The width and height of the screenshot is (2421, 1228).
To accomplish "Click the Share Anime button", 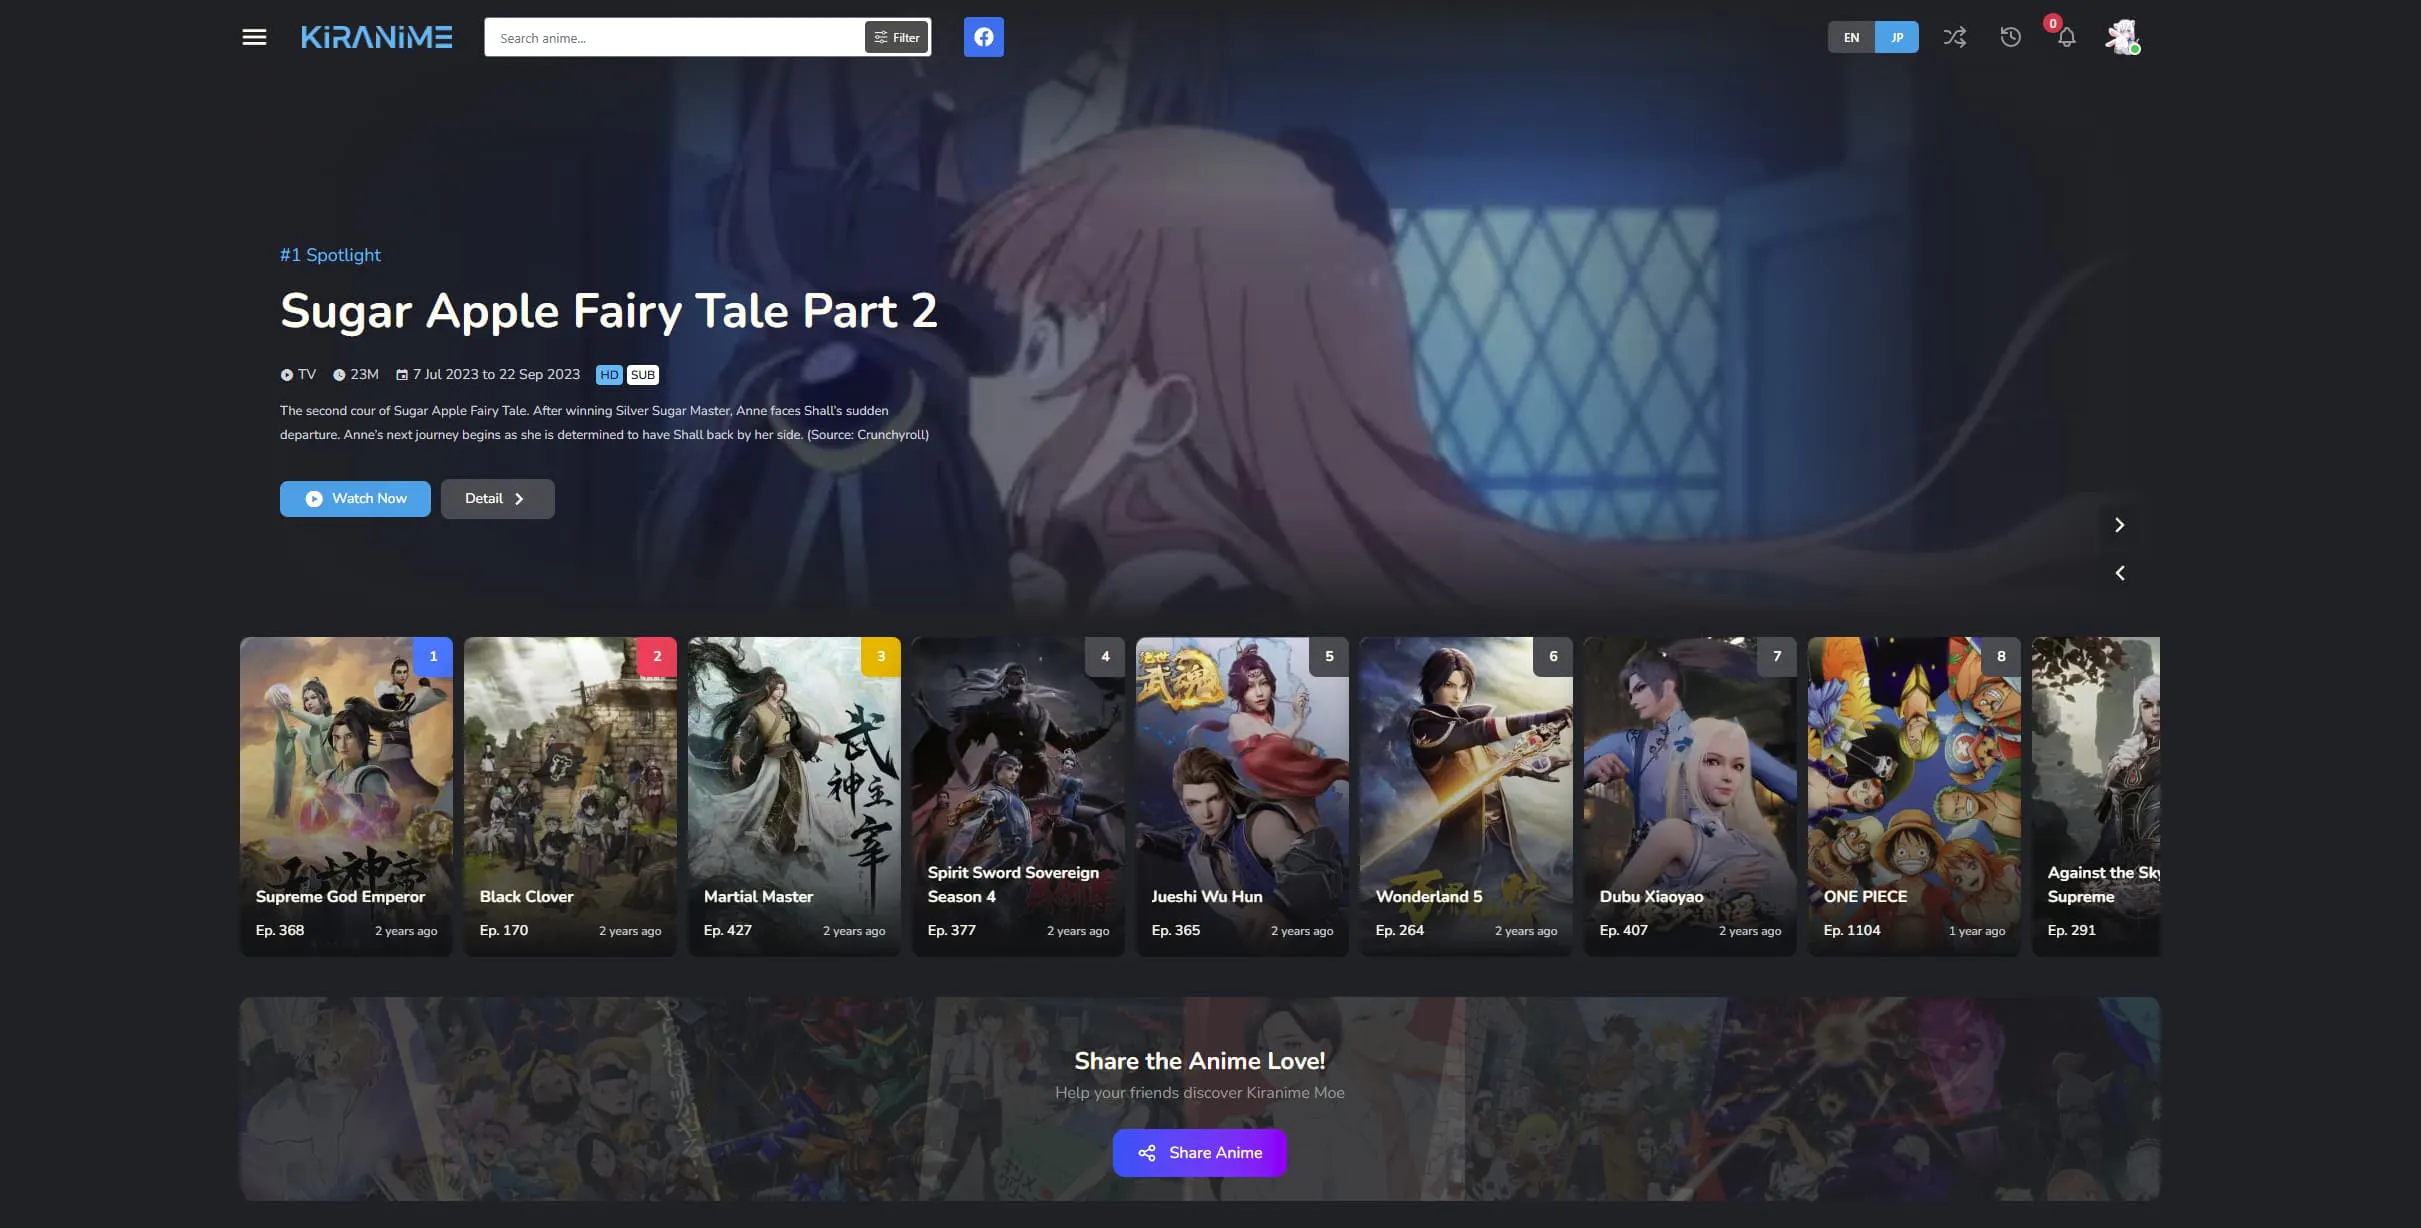I will [1199, 1152].
